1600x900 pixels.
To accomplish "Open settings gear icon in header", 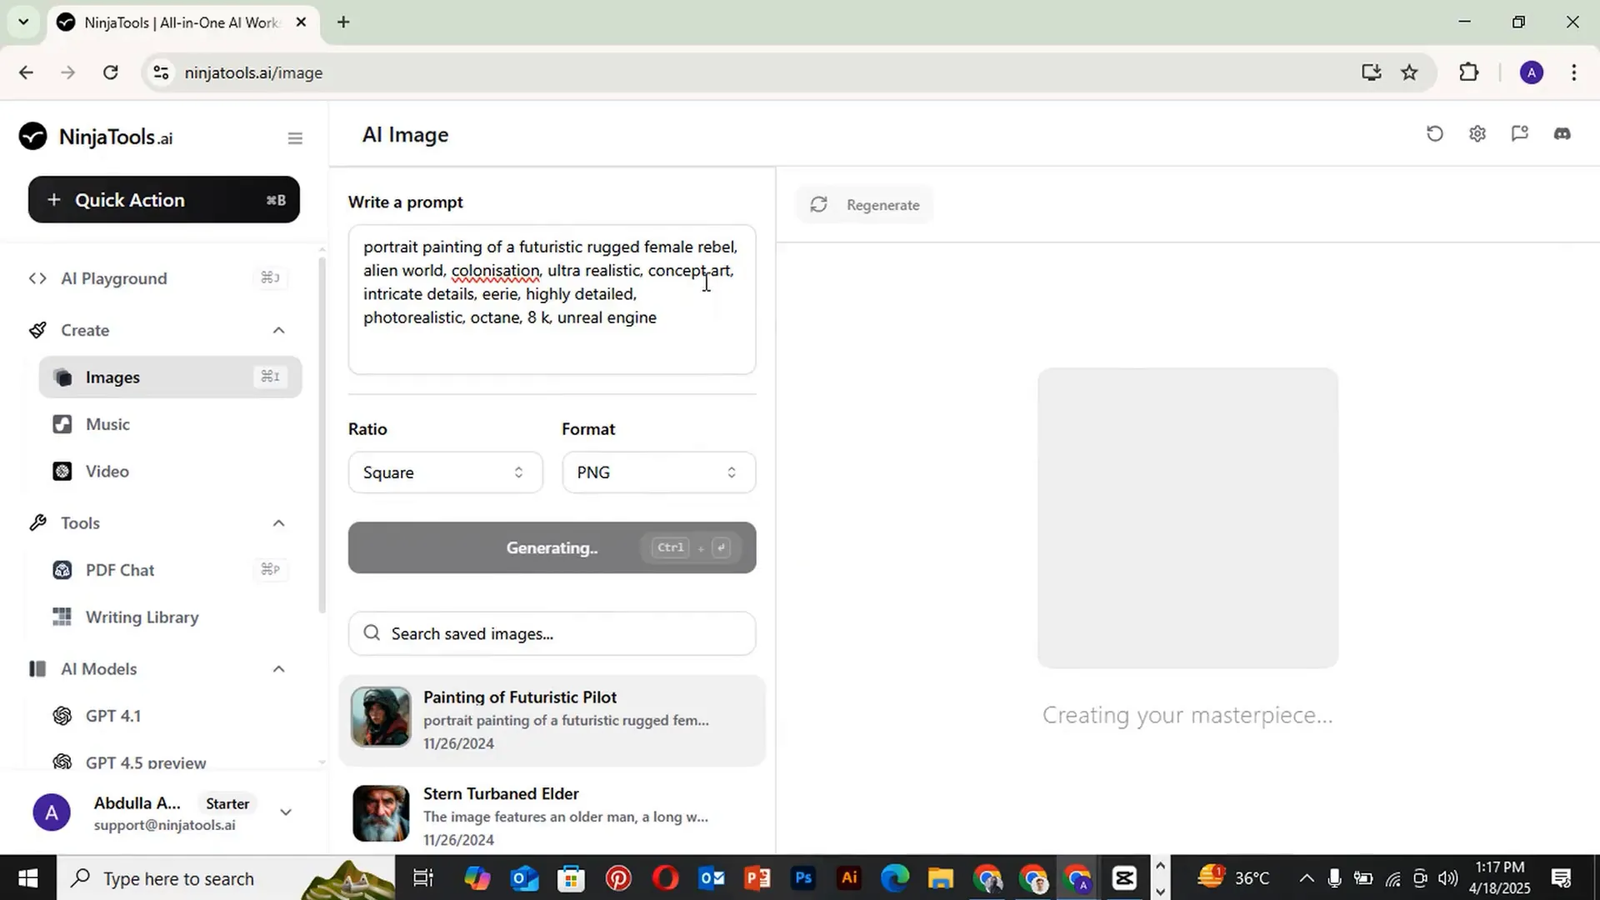I will 1477,134.
